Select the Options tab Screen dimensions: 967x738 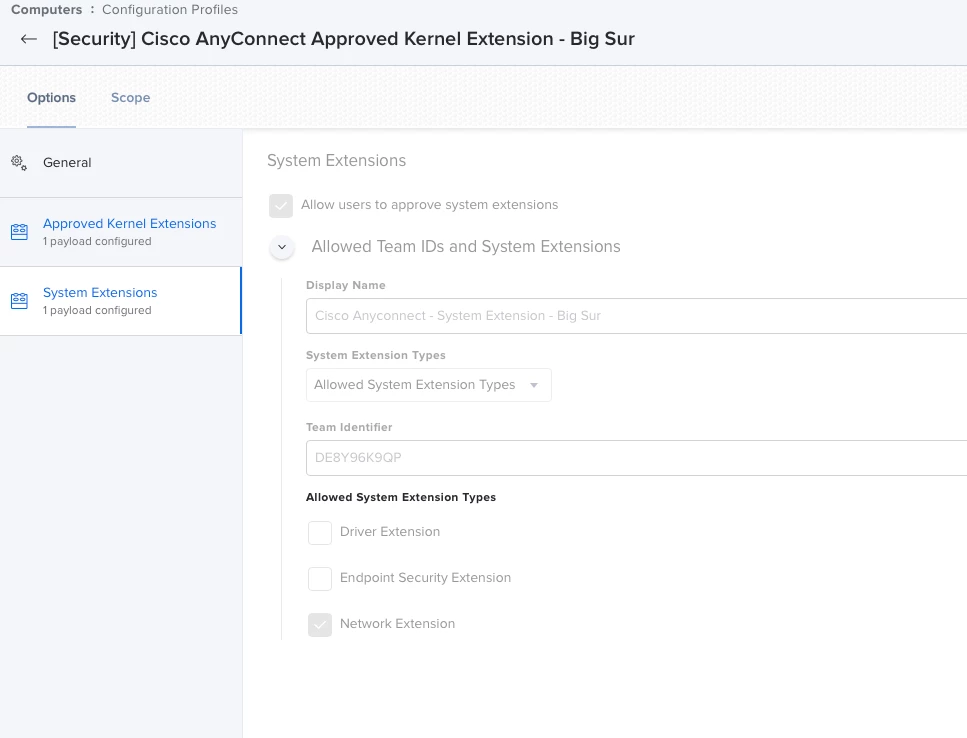pos(51,97)
